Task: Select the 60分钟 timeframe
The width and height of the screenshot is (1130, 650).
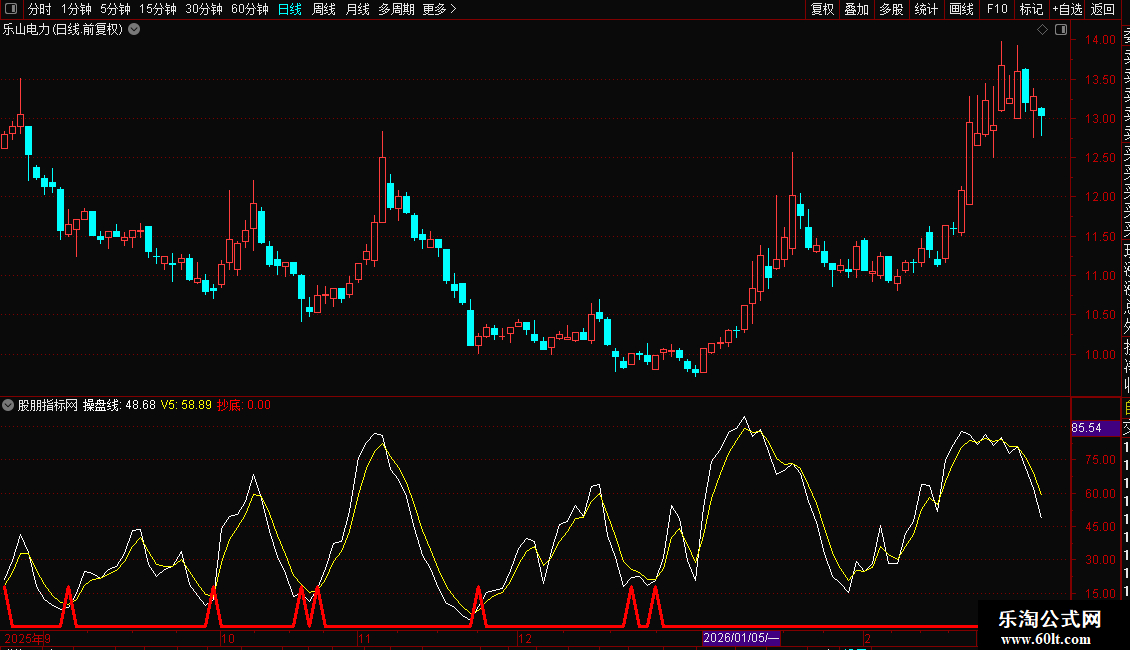Action: (x=250, y=9)
